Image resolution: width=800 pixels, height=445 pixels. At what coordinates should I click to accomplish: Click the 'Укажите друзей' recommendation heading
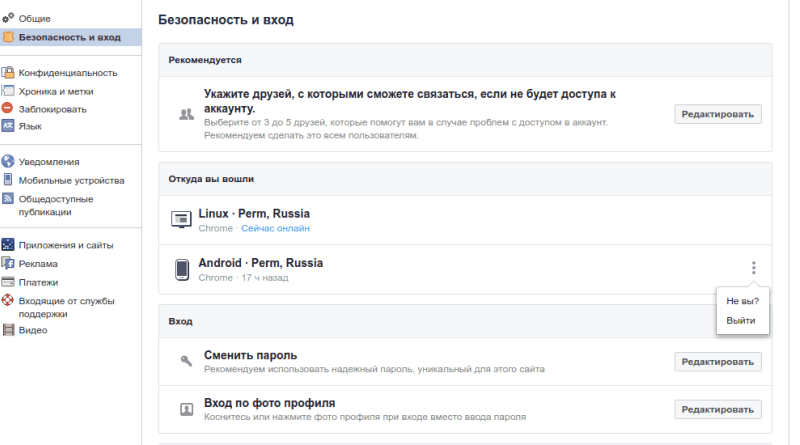point(410,101)
